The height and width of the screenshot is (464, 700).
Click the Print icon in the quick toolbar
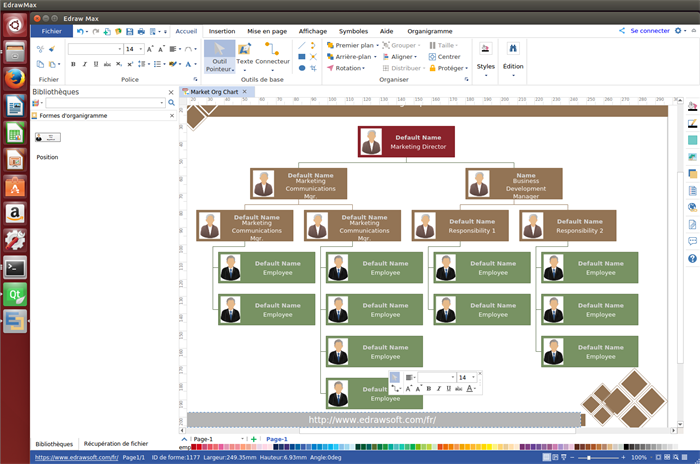(x=141, y=31)
